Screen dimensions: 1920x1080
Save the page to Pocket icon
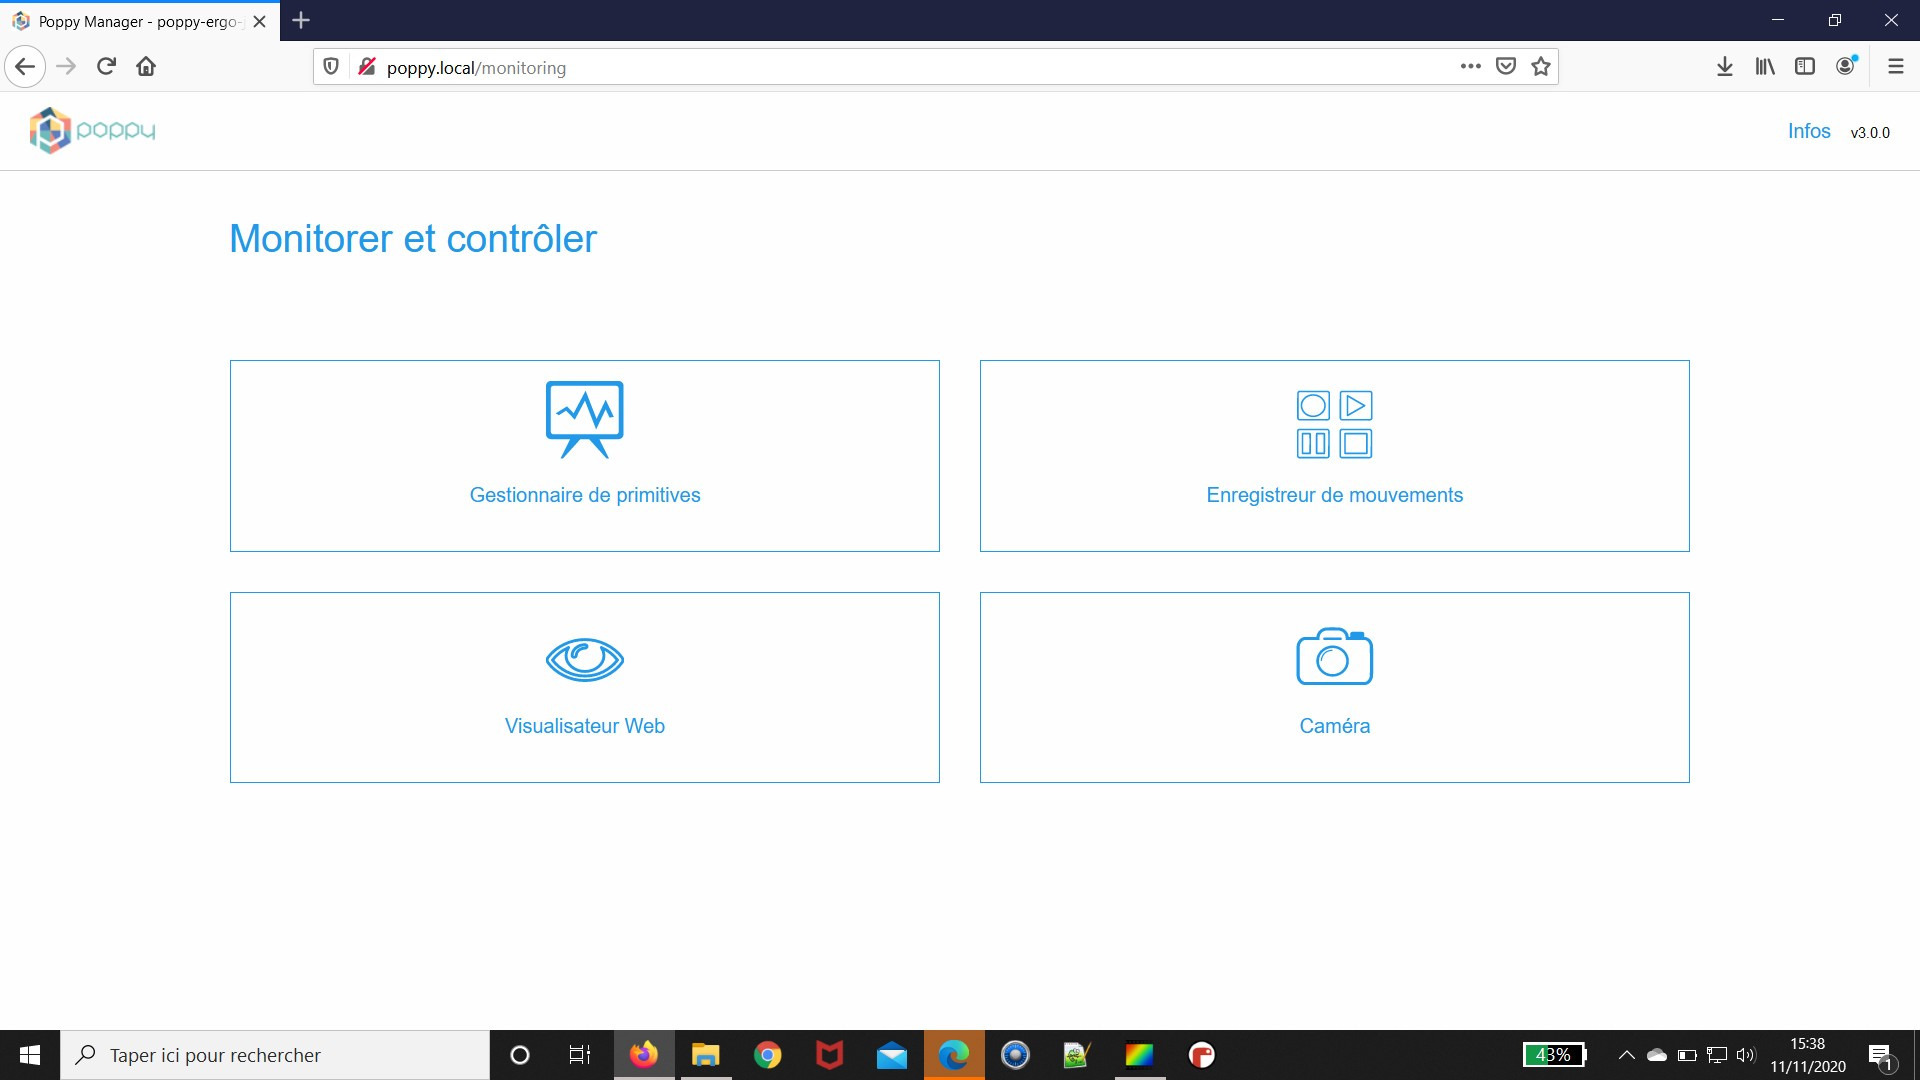1506,67
